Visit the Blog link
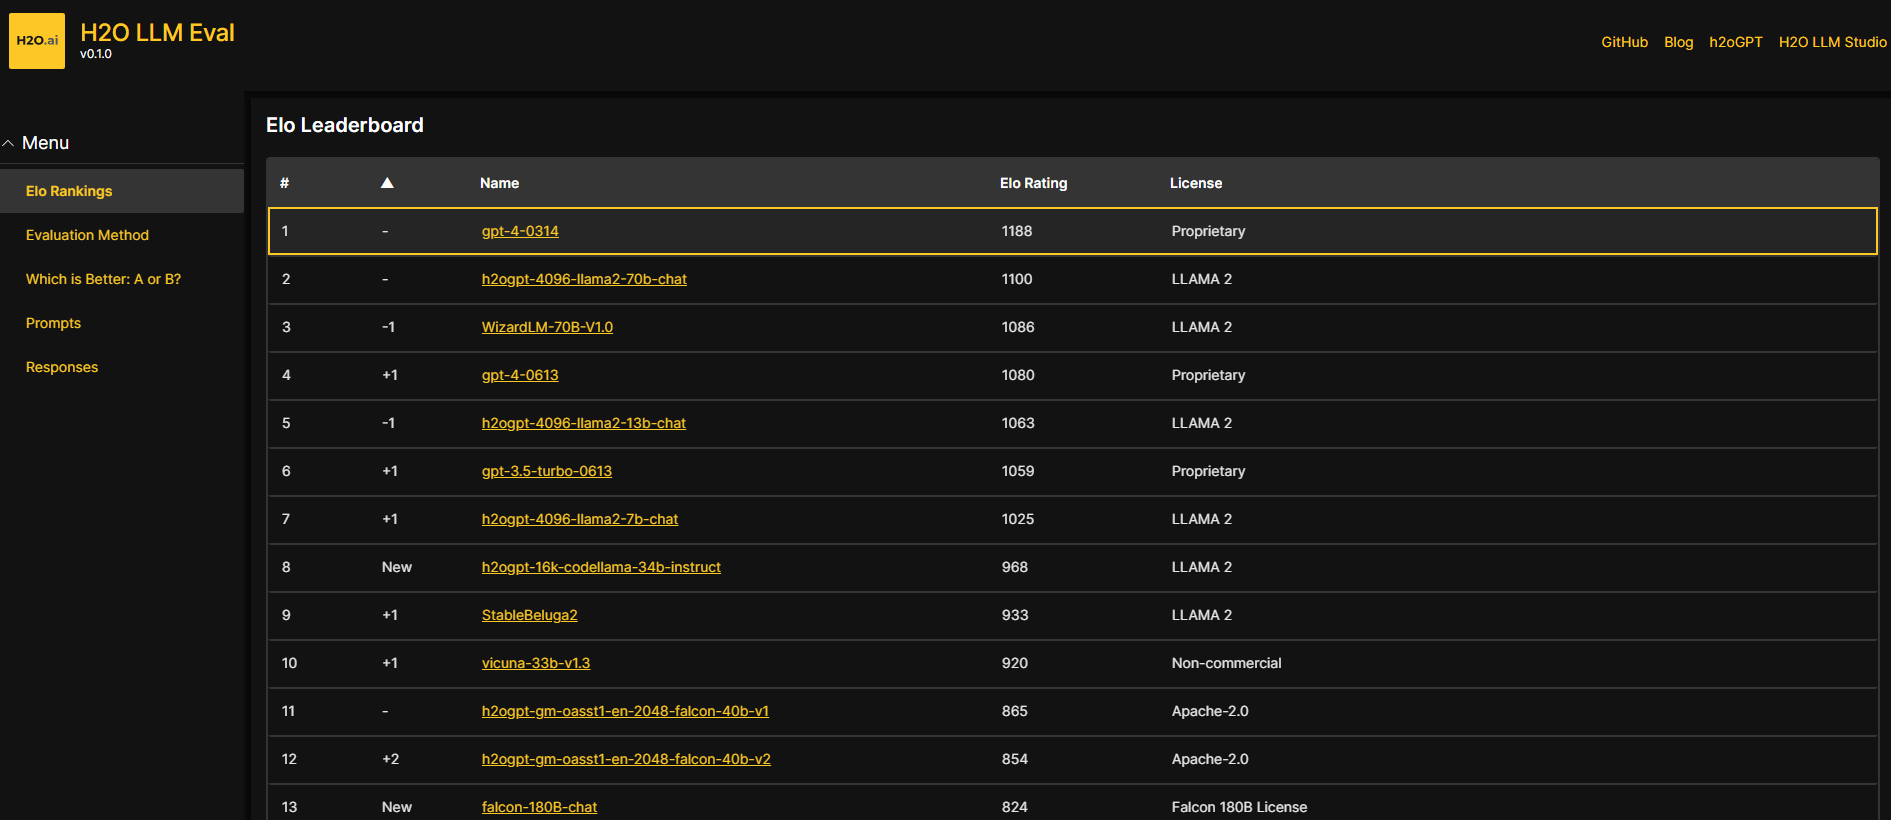 click(1678, 42)
